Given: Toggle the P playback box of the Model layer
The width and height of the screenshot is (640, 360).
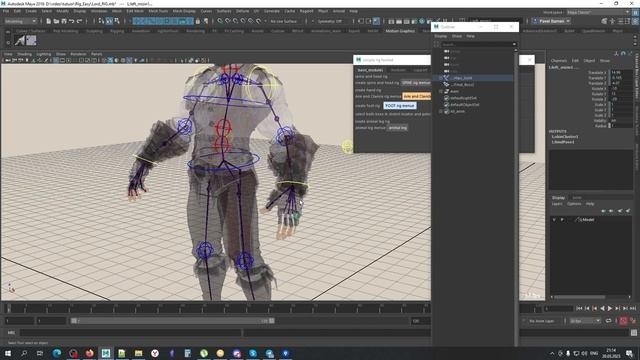Looking at the screenshot, I should tap(562, 220).
